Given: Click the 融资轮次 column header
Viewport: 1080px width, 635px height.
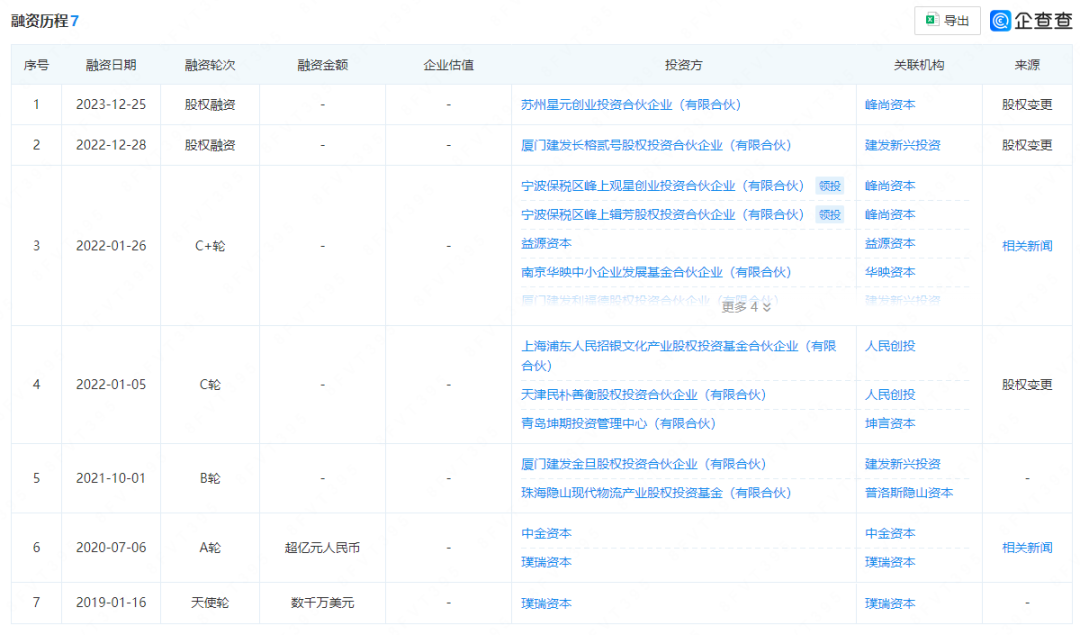Looking at the screenshot, I should (210, 65).
